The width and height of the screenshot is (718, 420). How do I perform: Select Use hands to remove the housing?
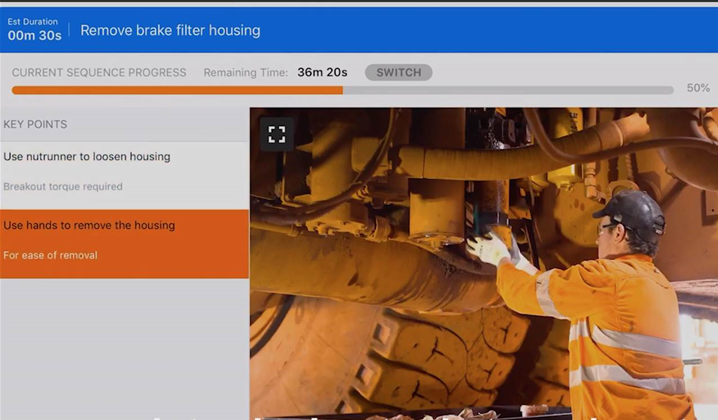point(89,226)
